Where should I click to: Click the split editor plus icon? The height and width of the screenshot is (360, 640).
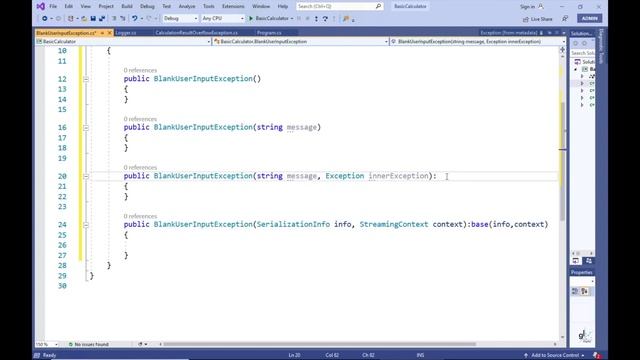[562, 50]
